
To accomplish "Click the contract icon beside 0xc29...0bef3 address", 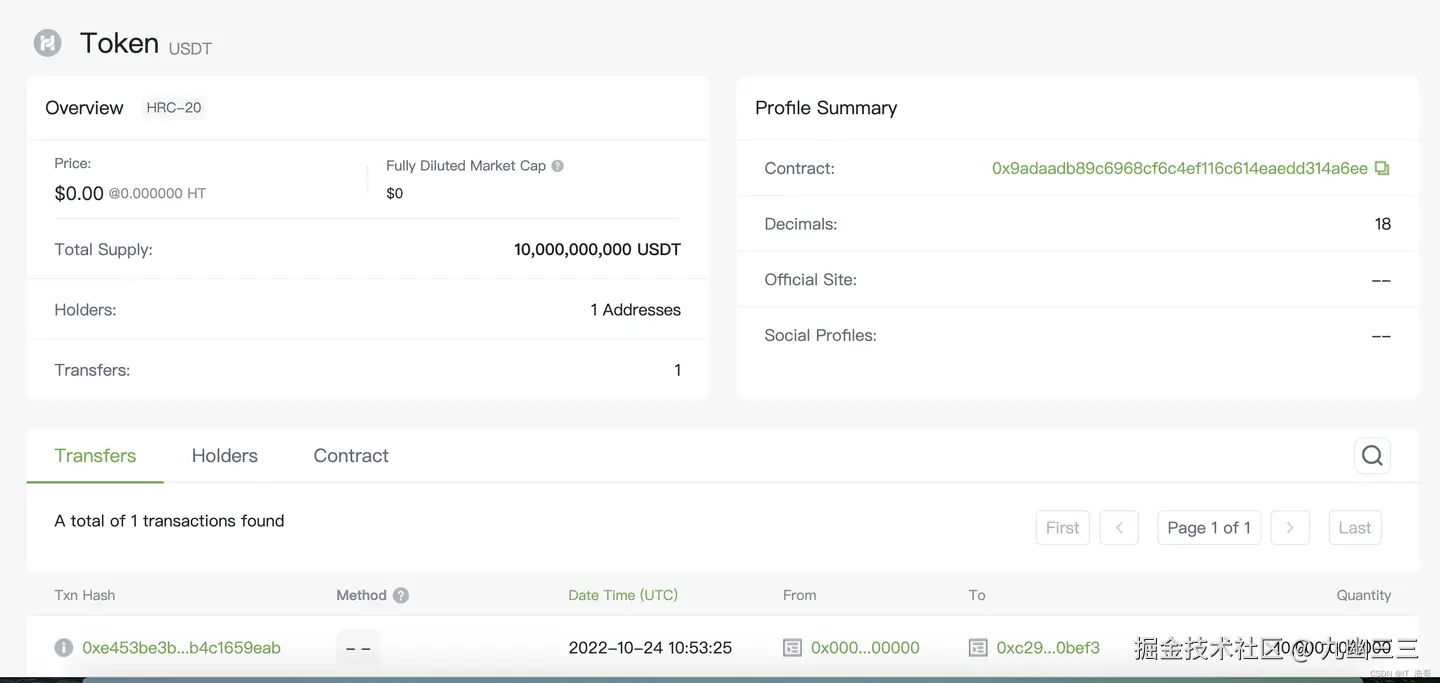I will (x=978, y=648).
